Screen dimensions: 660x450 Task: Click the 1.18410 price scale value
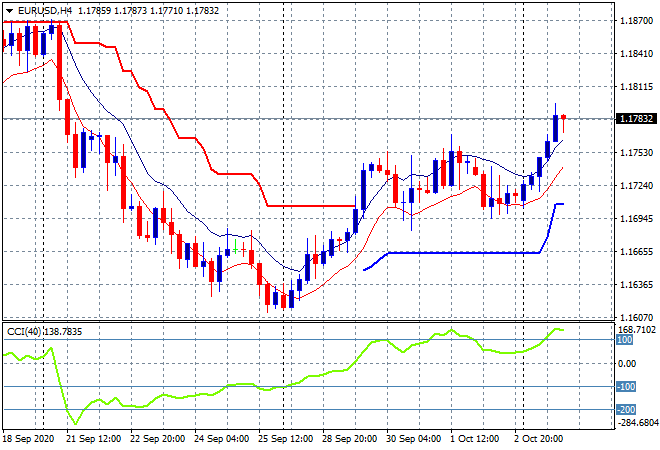point(636,53)
